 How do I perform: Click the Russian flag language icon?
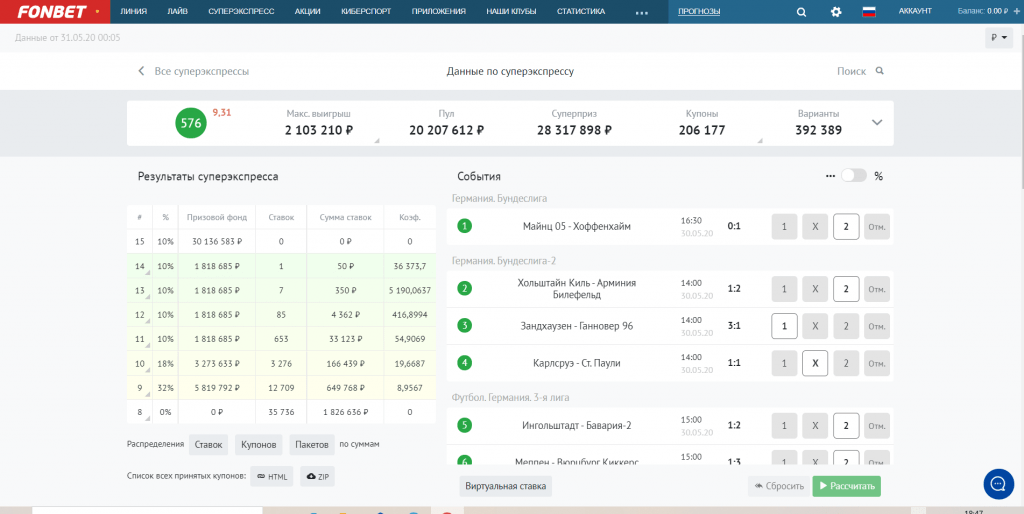(869, 12)
